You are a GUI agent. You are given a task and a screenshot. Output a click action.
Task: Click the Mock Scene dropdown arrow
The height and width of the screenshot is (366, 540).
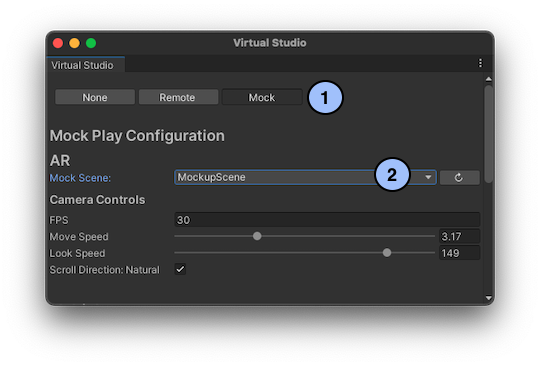click(428, 177)
